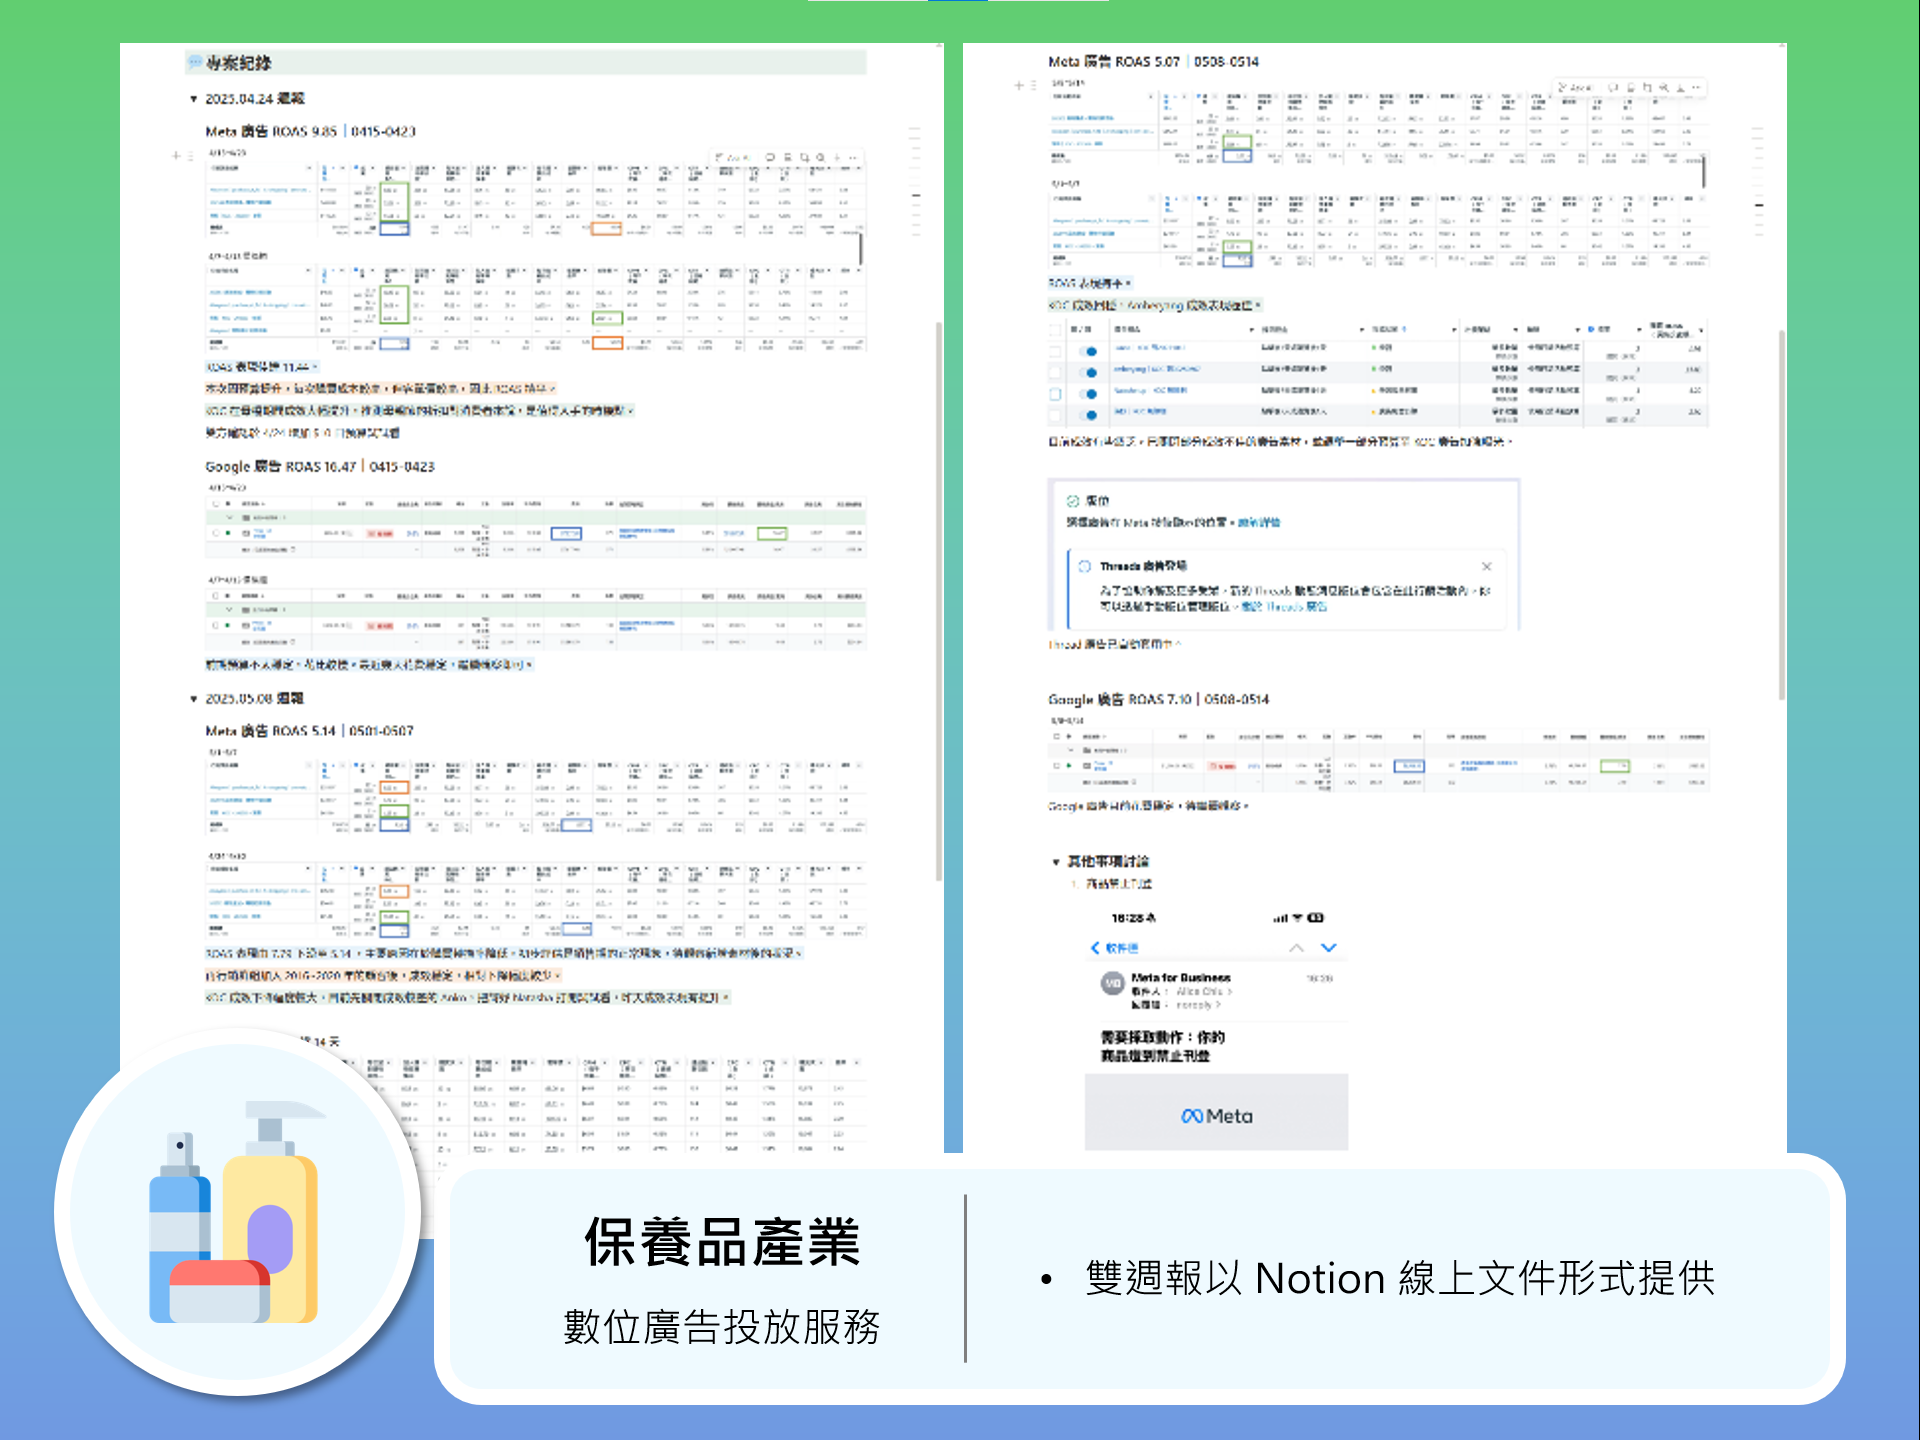Collapse the 2025.04.24 weekly report toggle
The width and height of the screenshot is (1920, 1440).
pos(193,99)
